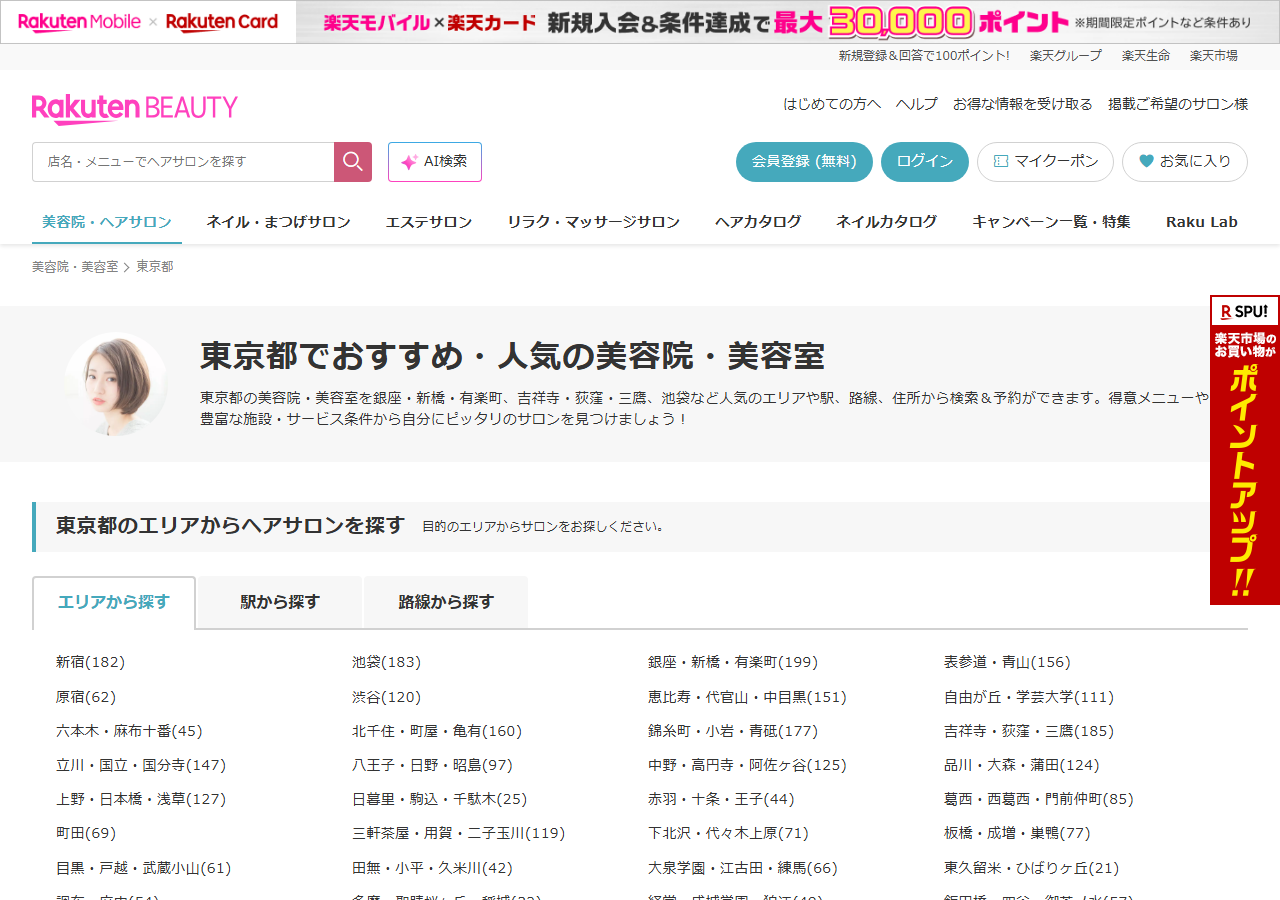Open お気に入り favorites button
1280x900 pixels.
tap(1185, 162)
